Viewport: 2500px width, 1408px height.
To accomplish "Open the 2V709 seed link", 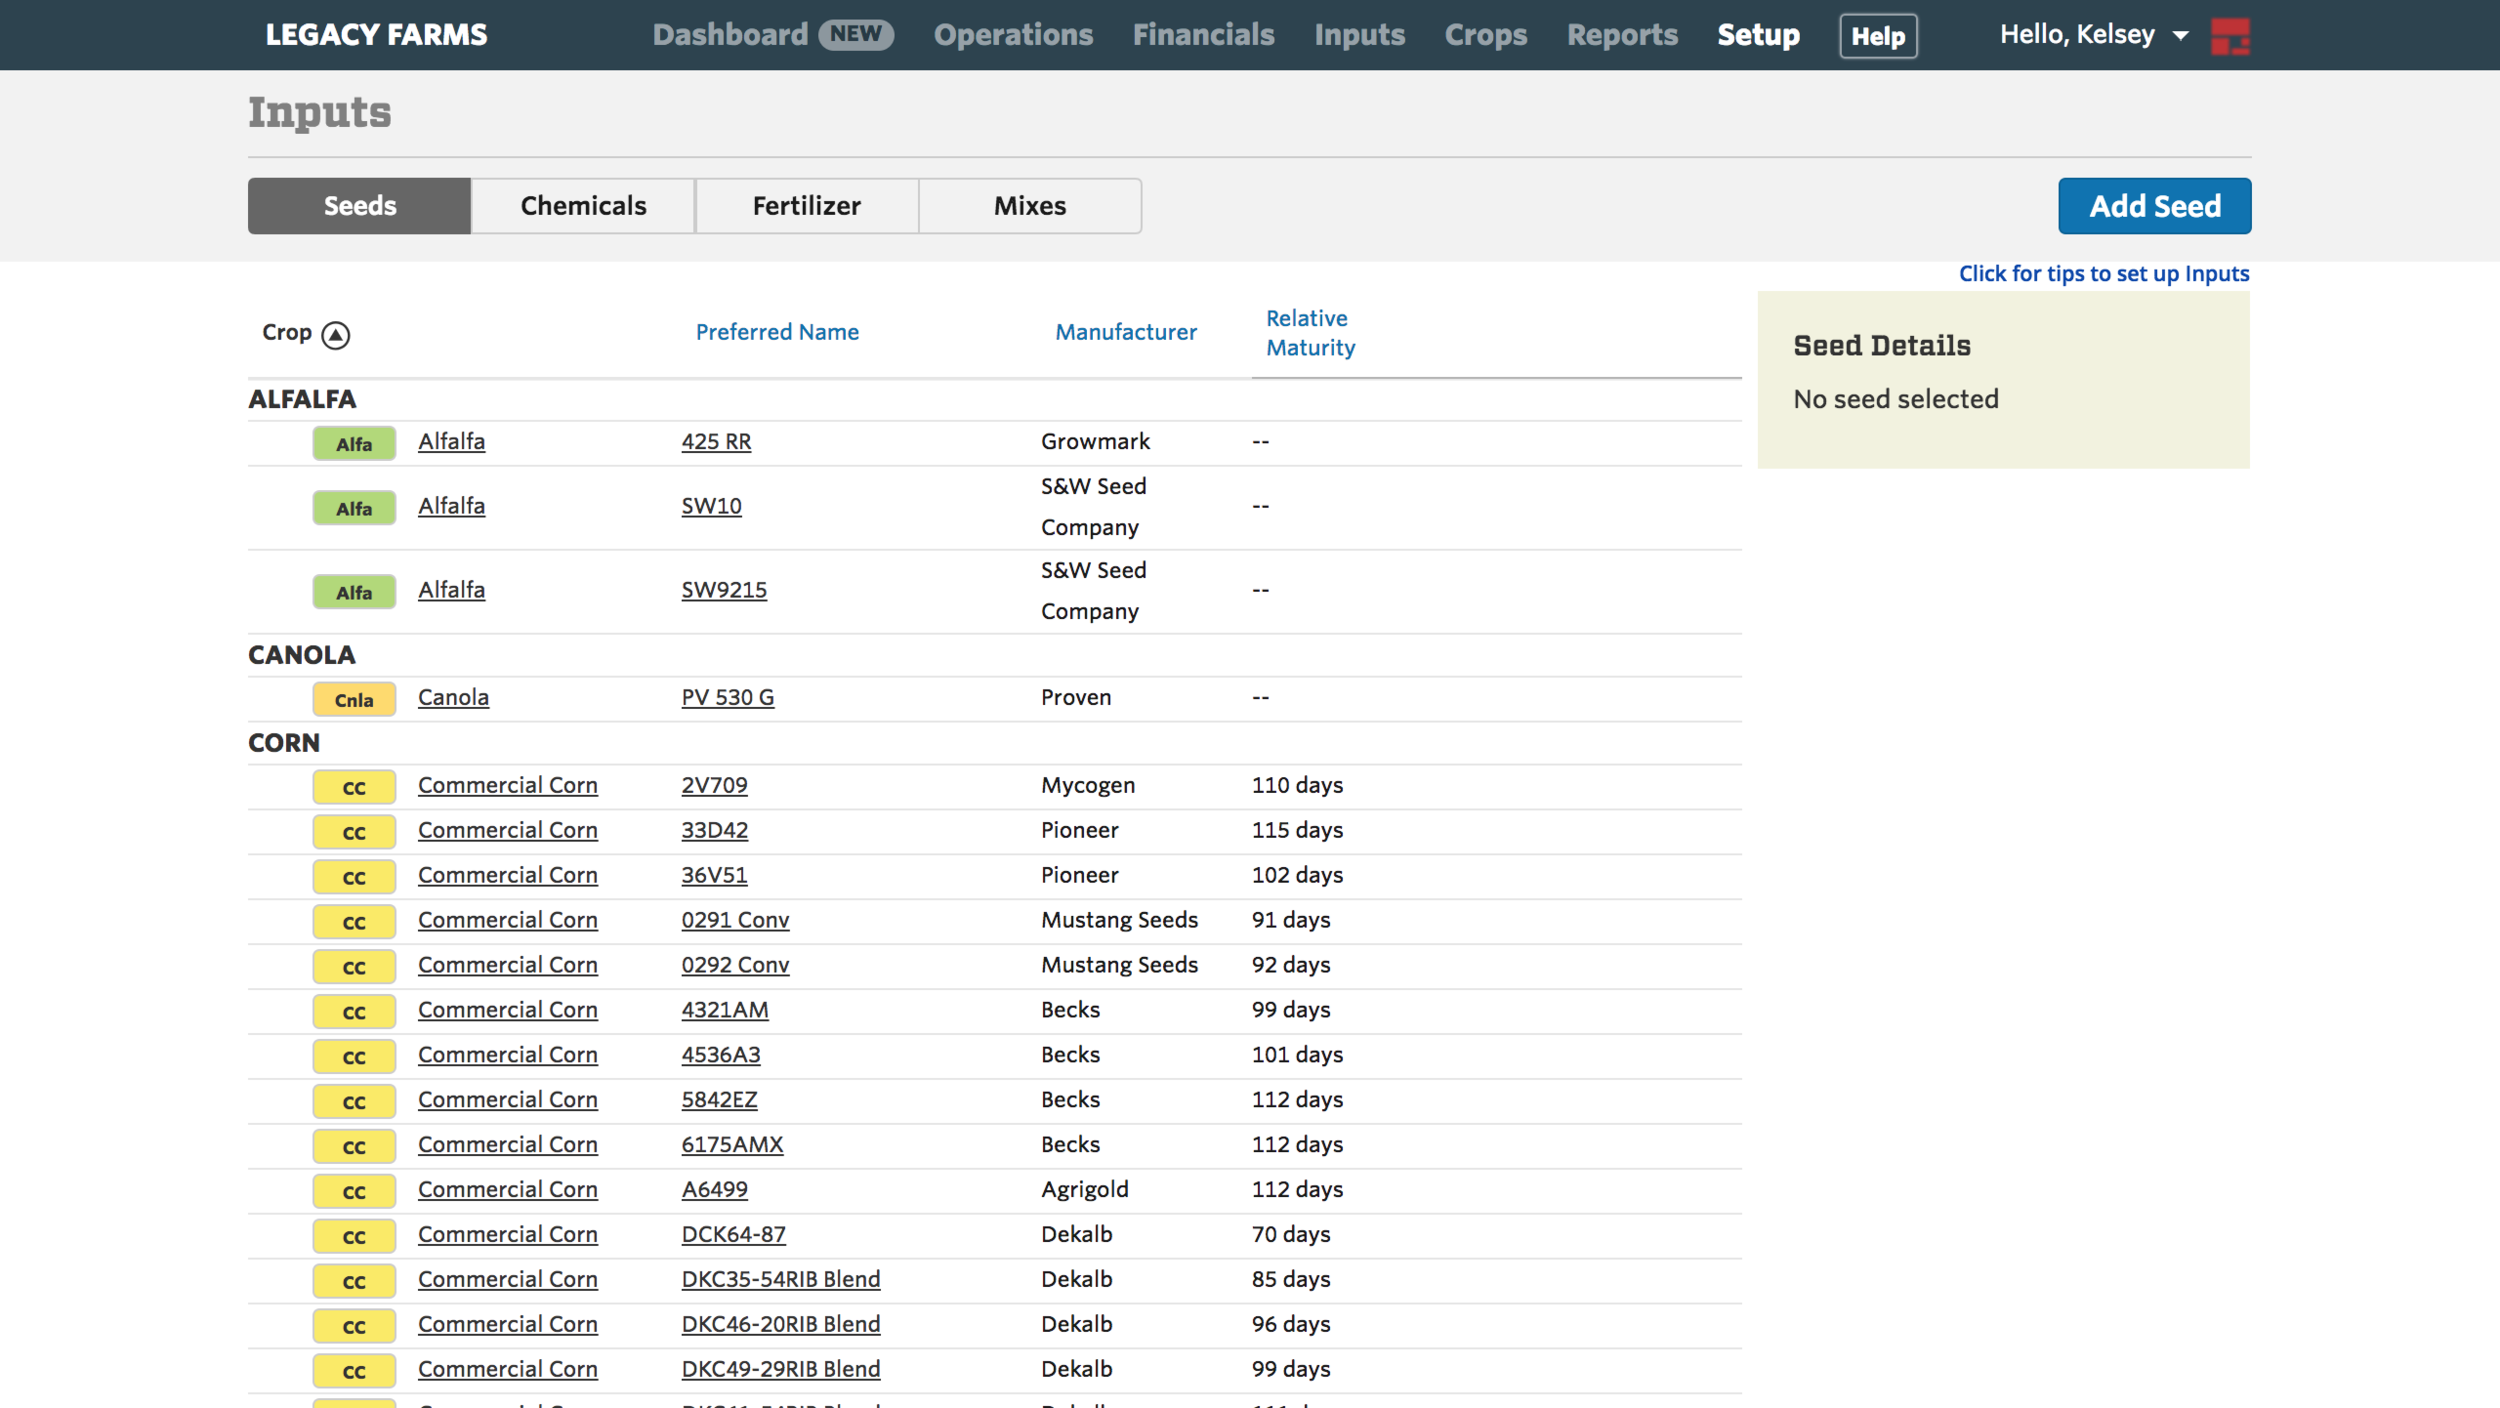I will (714, 786).
